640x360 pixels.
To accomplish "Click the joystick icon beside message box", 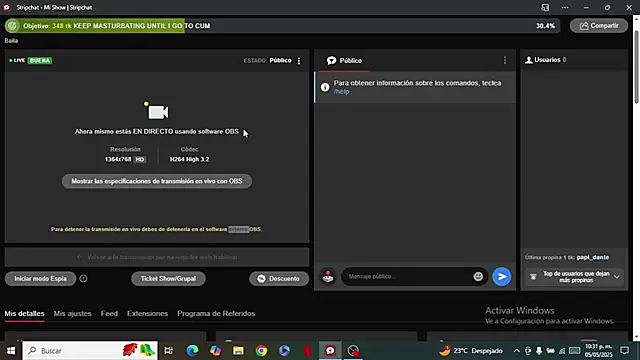I will [x=328, y=277].
